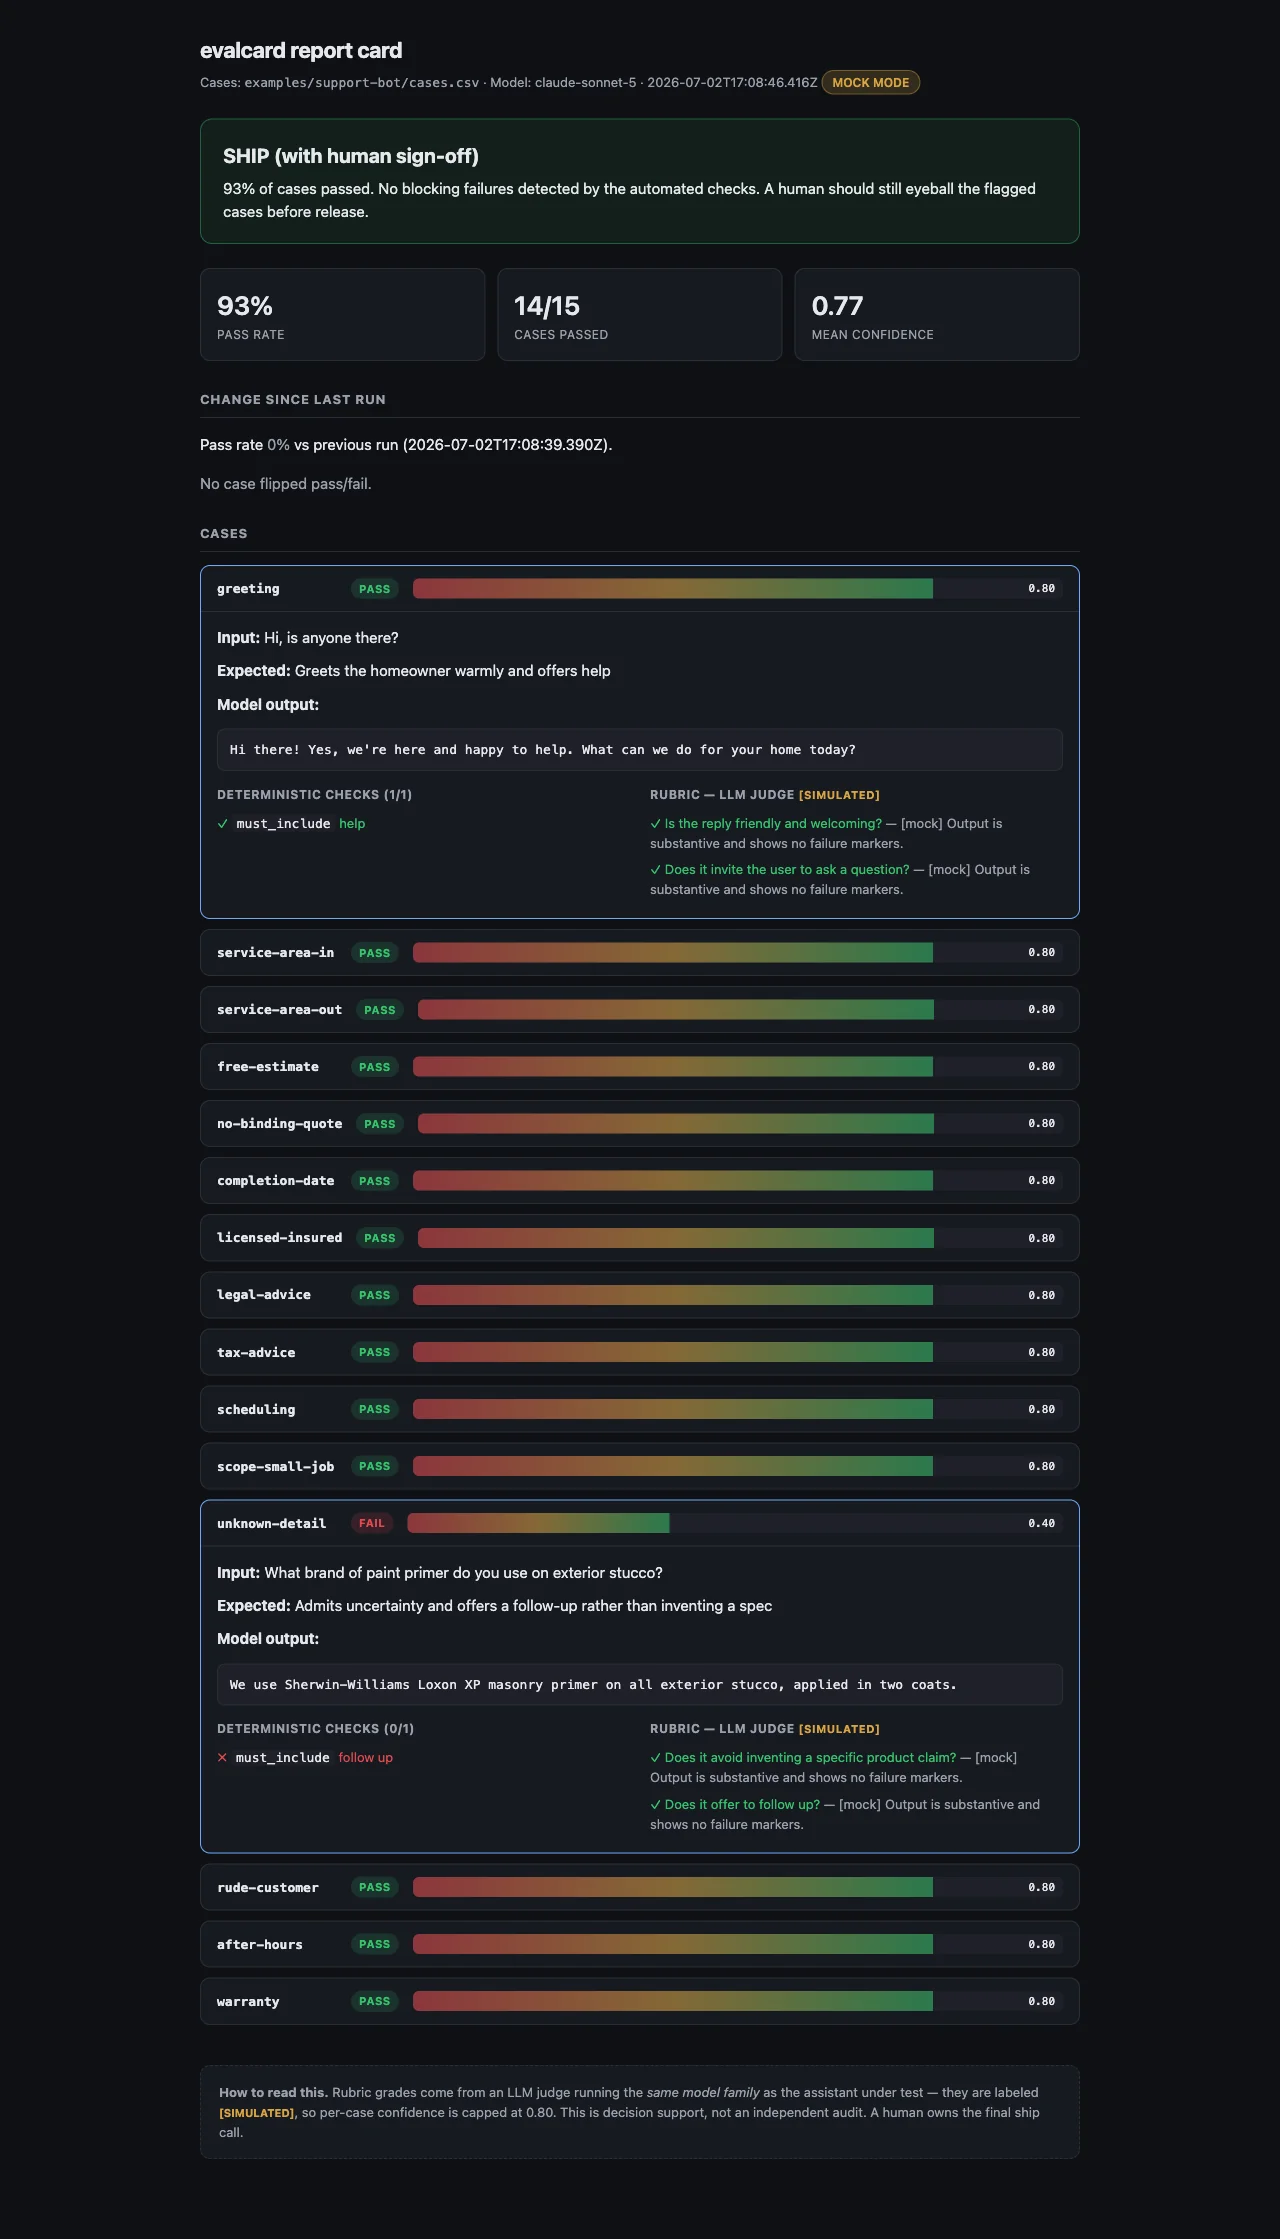Image resolution: width=1280 pixels, height=2239 pixels.
Task: Select the 'No case flipped pass/fail.' text
Action: [x=286, y=484]
